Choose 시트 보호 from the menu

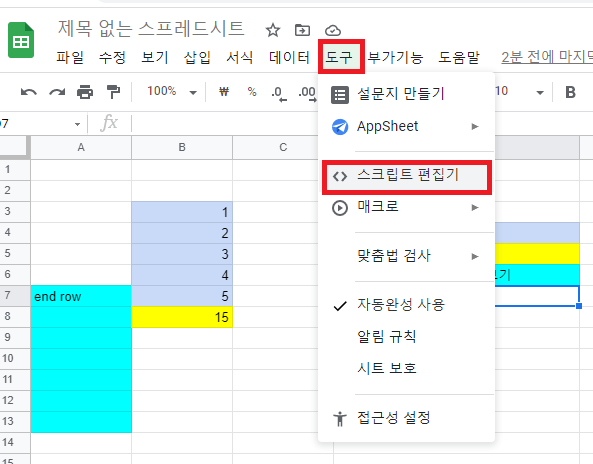pos(406,369)
